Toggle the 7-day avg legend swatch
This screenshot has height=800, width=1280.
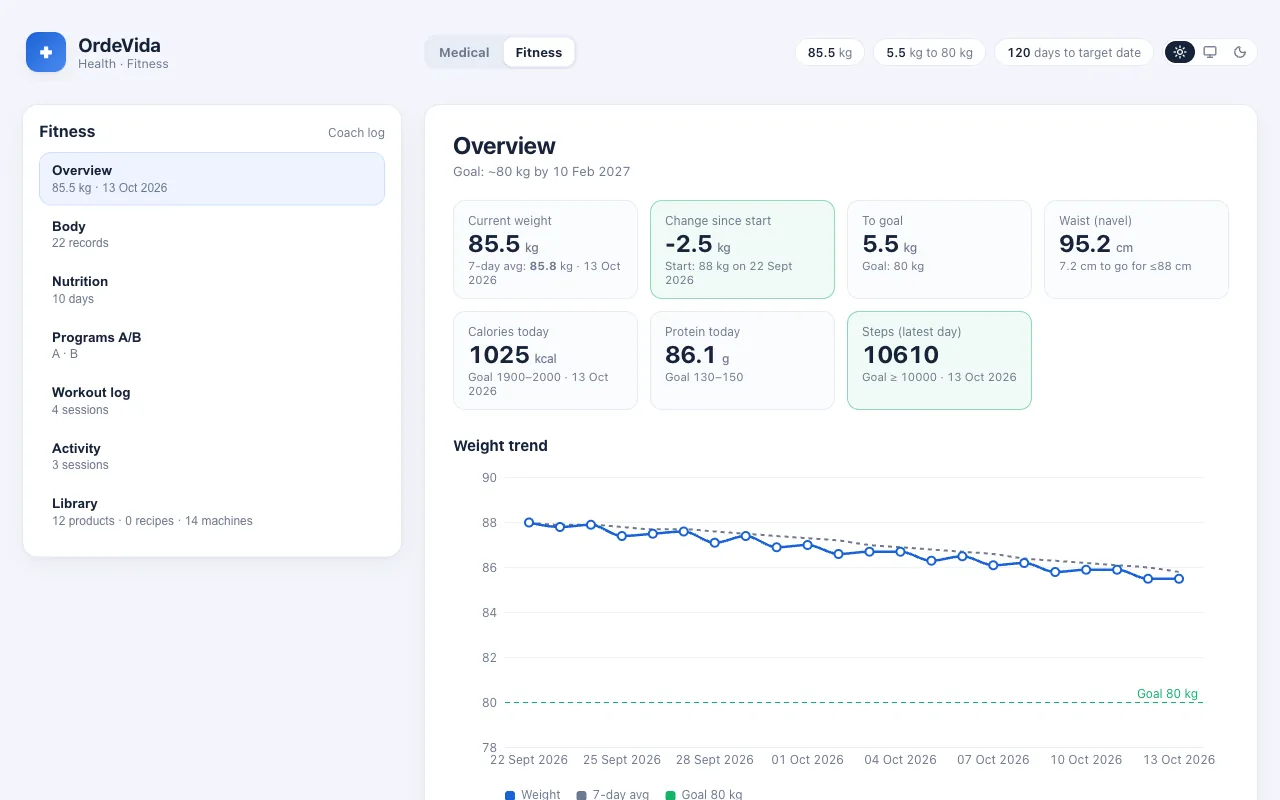pos(582,795)
